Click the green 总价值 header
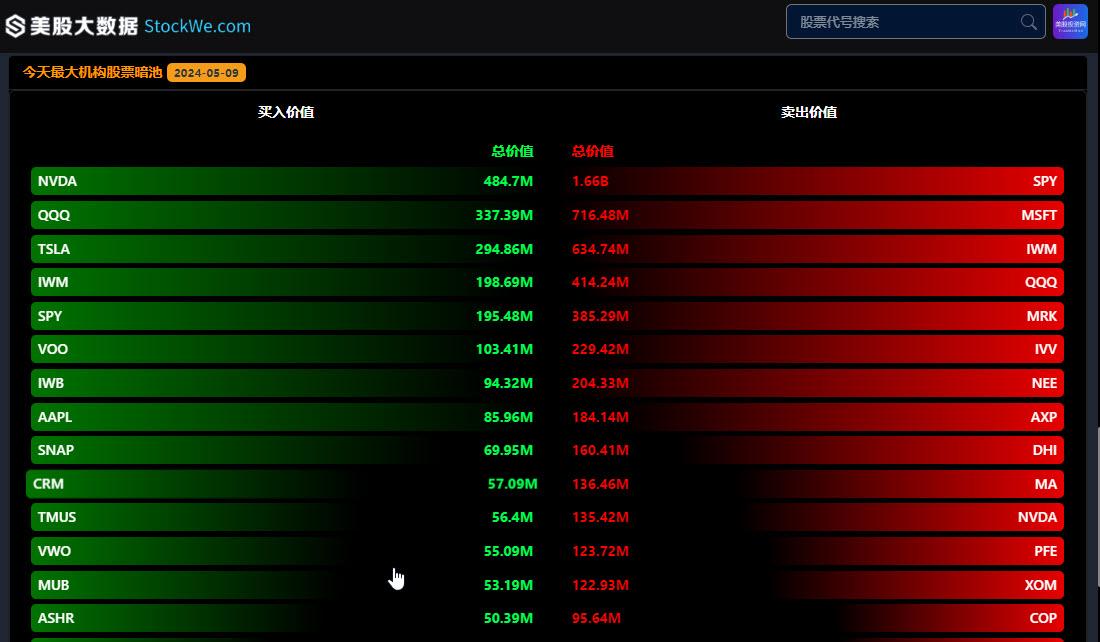This screenshot has width=1100, height=642. [512, 151]
